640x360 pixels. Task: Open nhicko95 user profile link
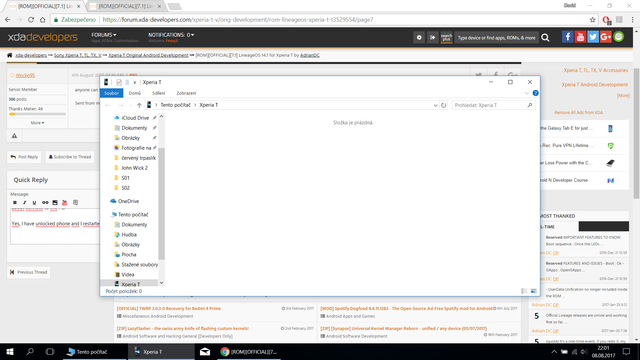(x=25, y=76)
